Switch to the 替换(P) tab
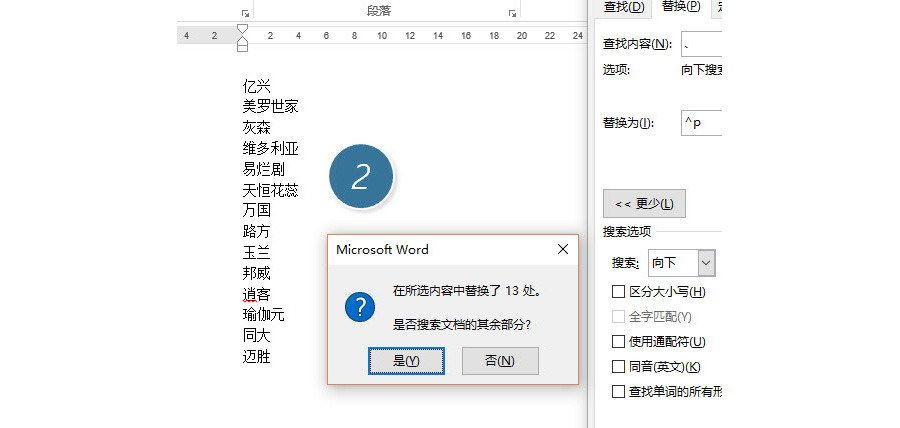Screen dimensions: 900x428 tap(681, 7)
